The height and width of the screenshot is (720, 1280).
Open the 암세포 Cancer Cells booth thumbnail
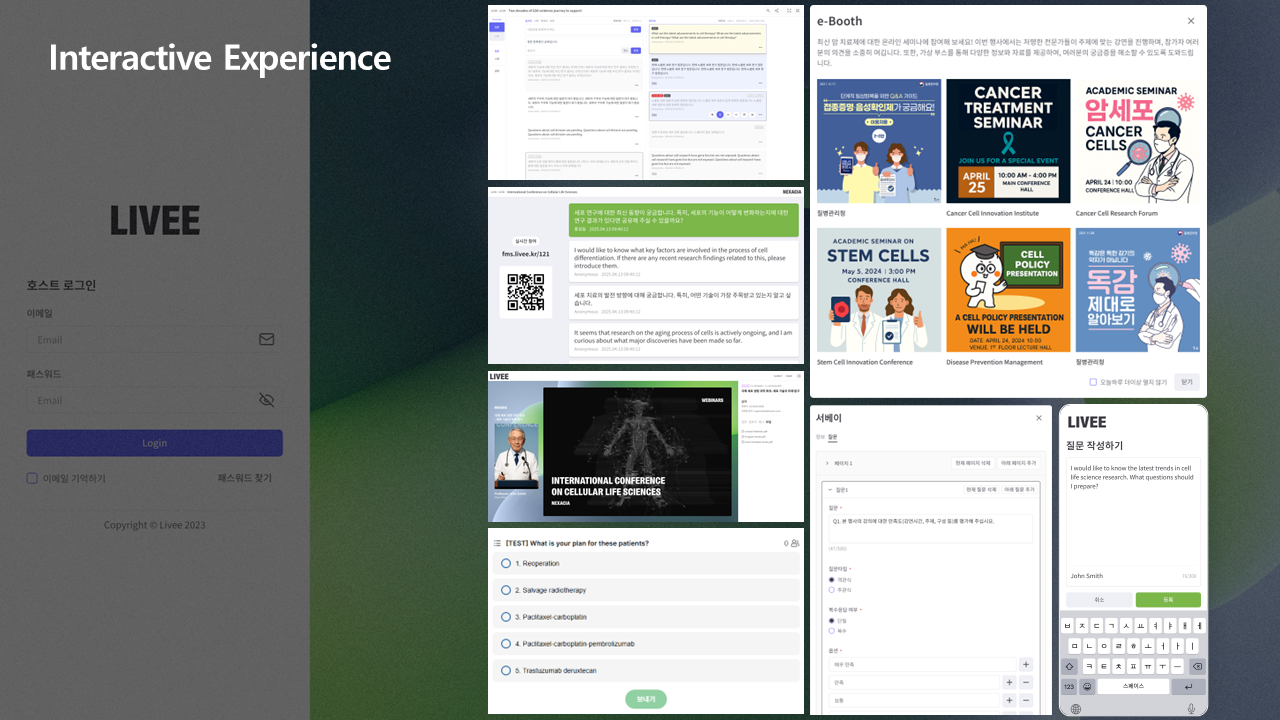1138,141
